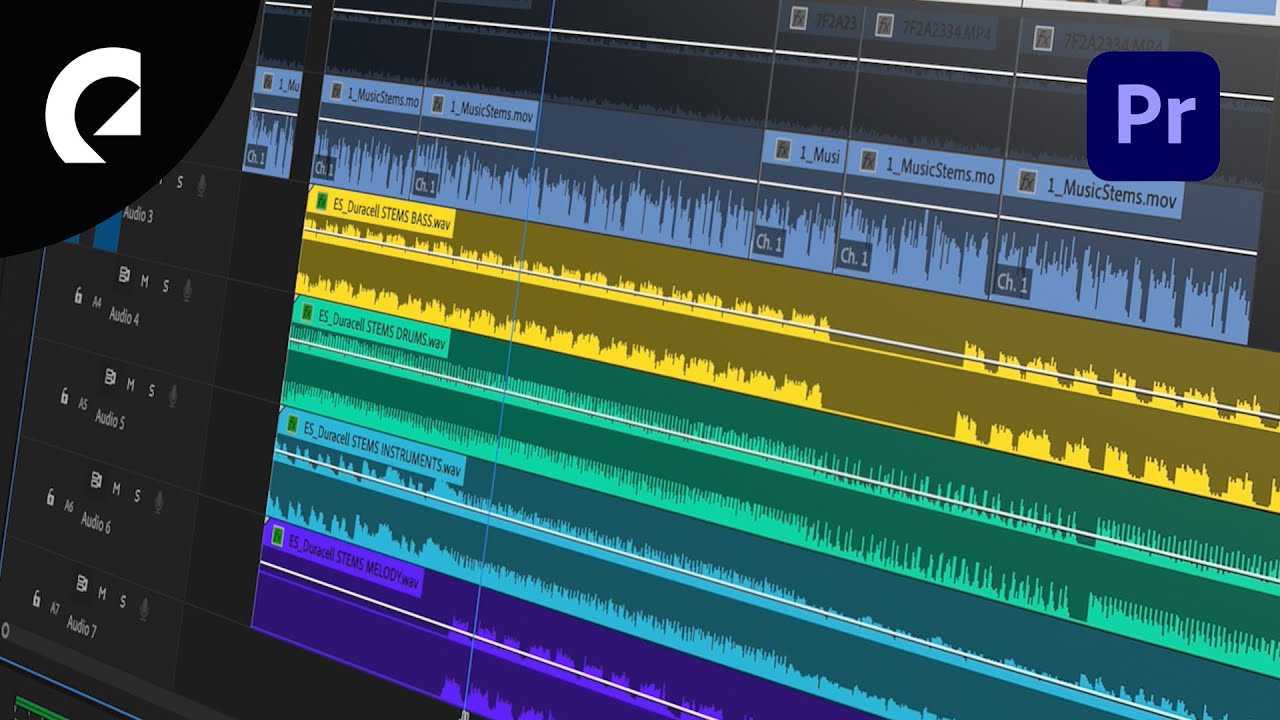
Task: Click the voice-over record mic on Audio 6
Action: pos(158,502)
